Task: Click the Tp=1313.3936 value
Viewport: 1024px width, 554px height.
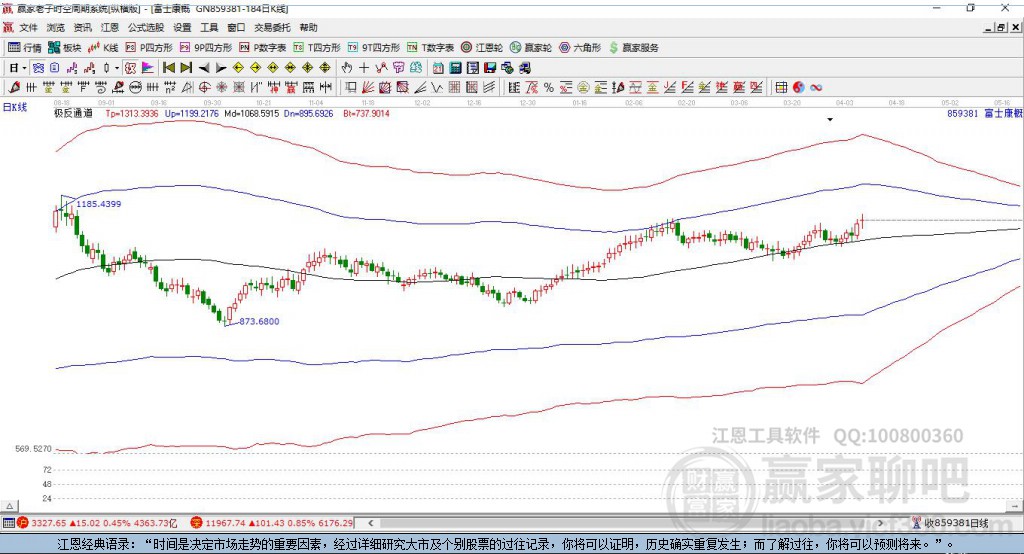Action: (132, 114)
